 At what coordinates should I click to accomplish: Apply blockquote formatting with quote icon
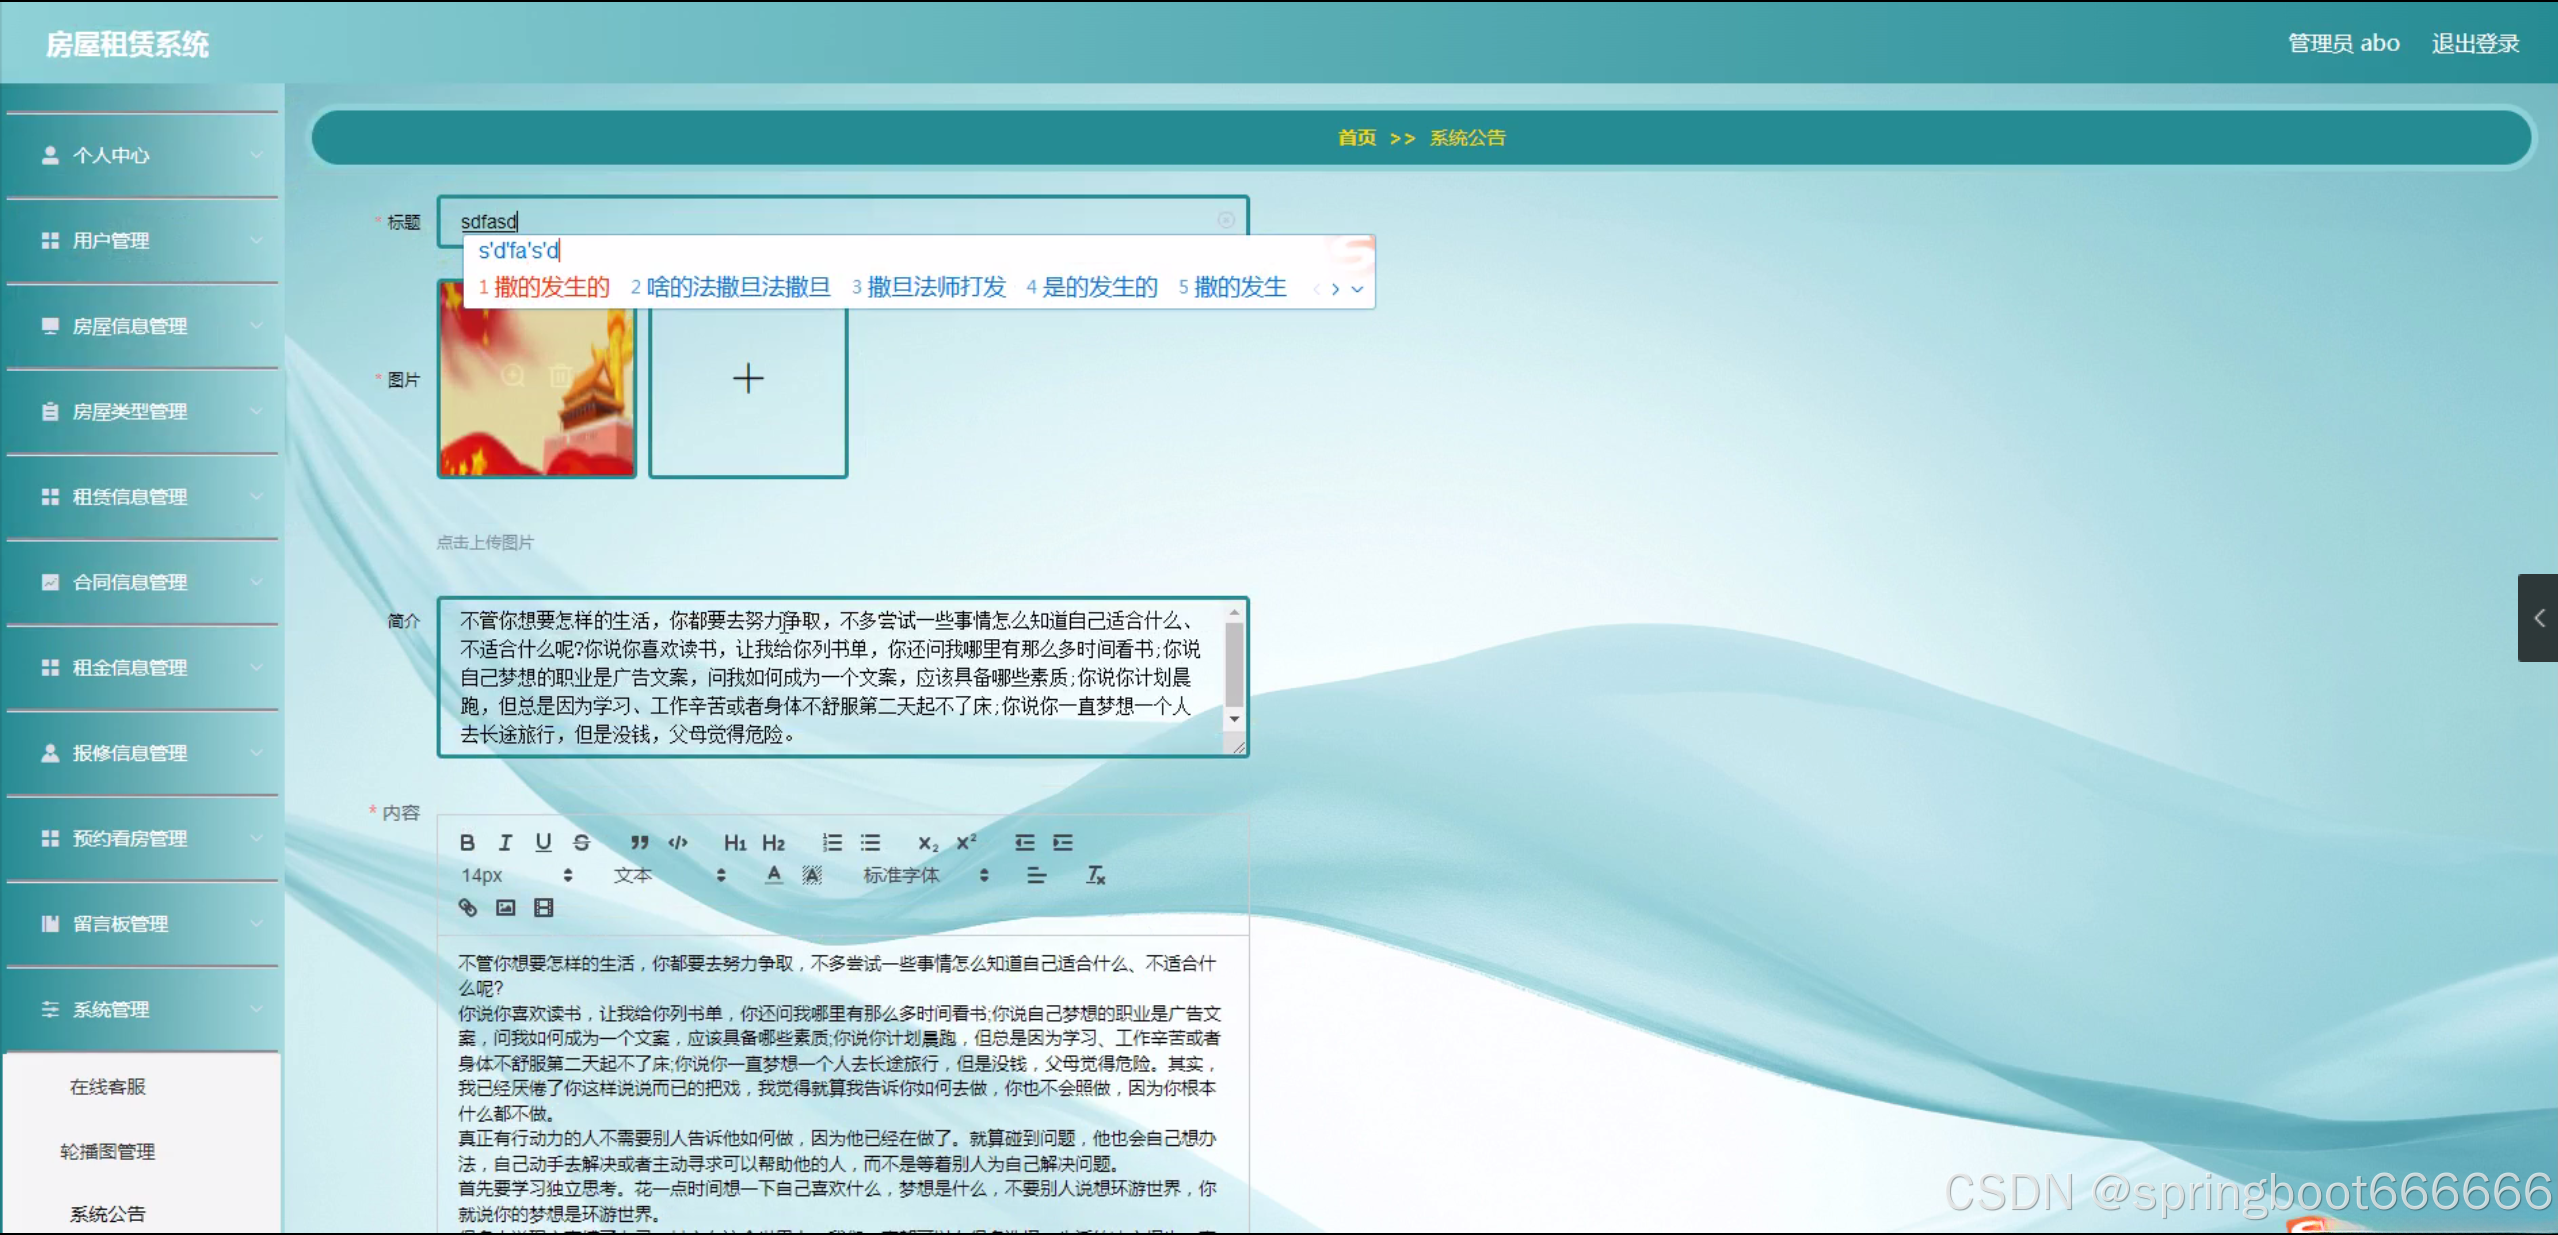(639, 842)
